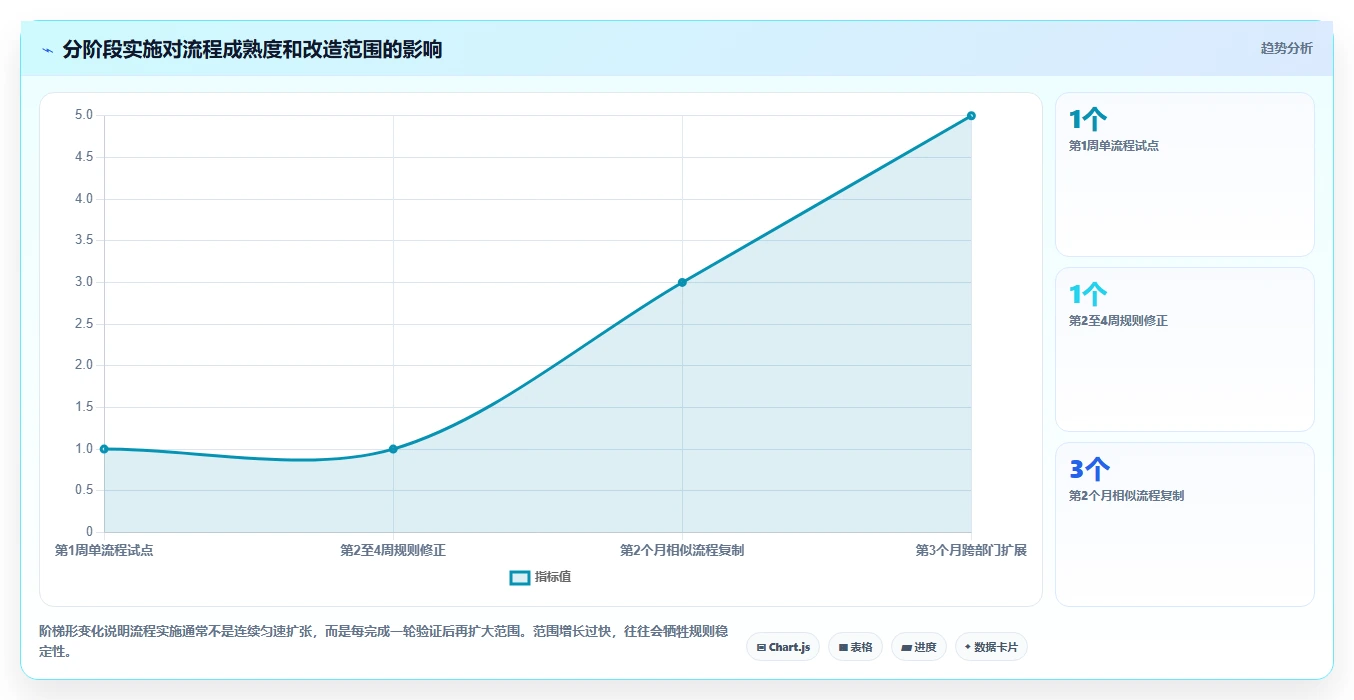Toggle the 指标值 legend color box

(x=520, y=578)
